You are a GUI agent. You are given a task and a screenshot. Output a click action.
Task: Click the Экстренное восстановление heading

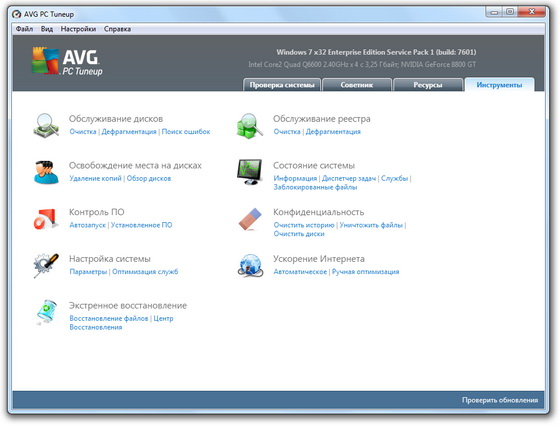(x=128, y=306)
